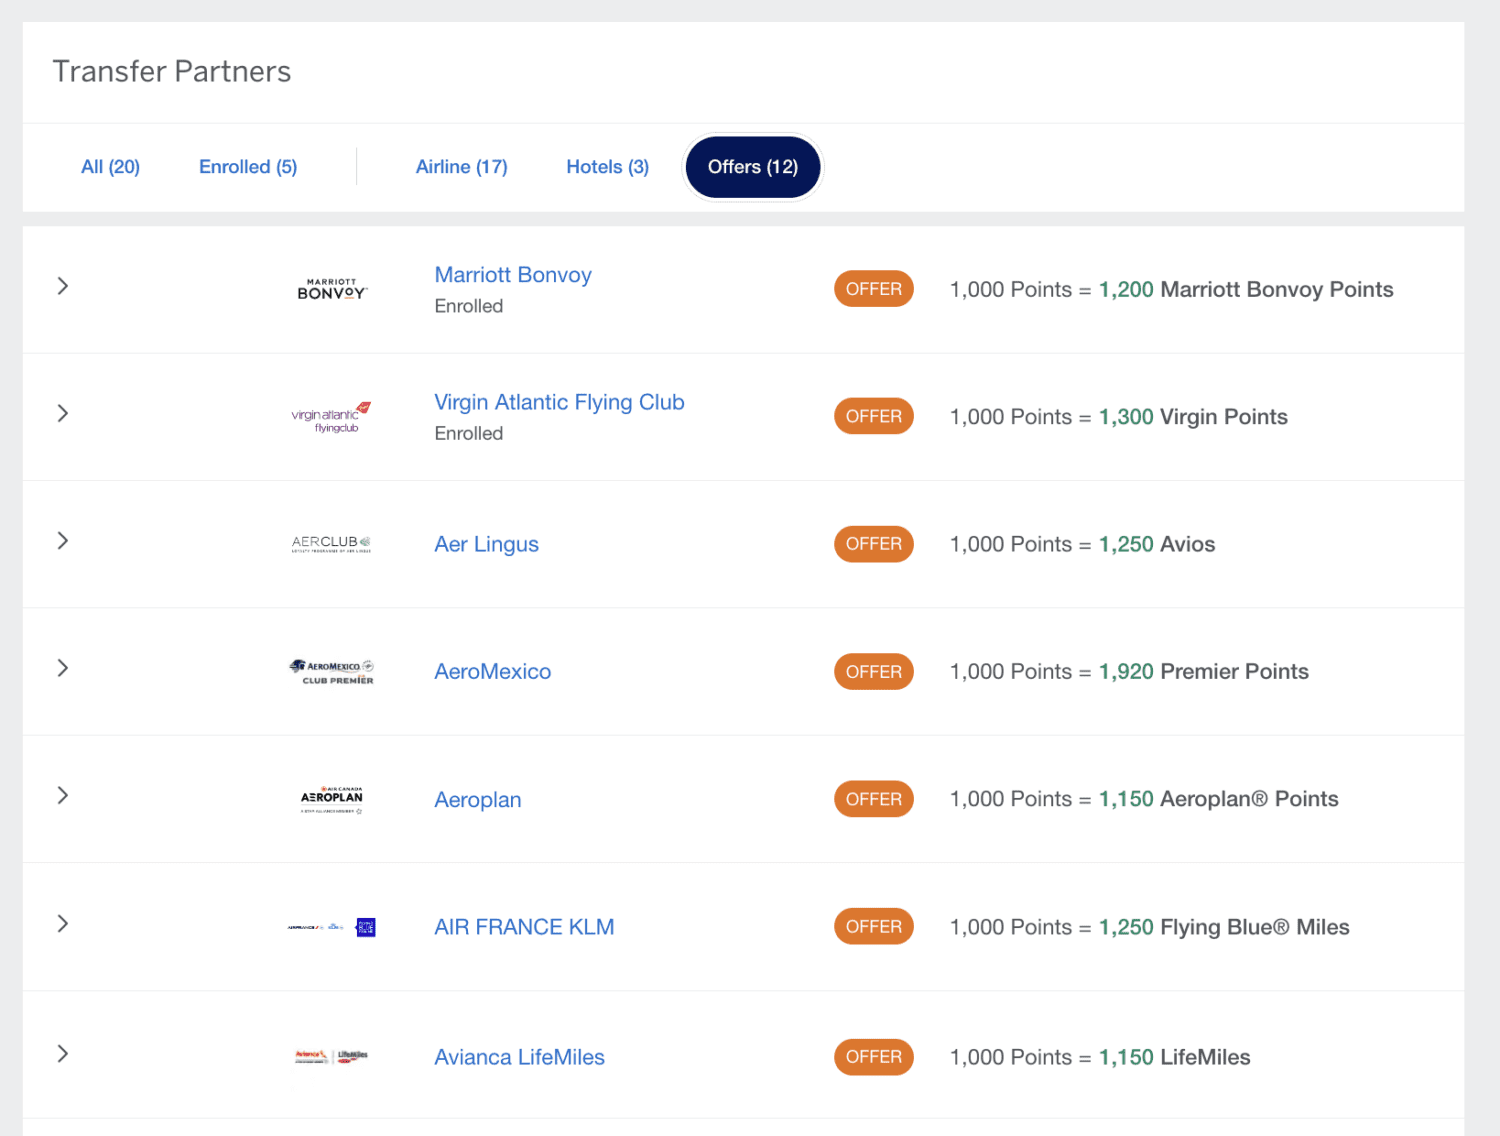
Task: Click the 1,200 Marriott Bonvoy Points rate
Action: click(1246, 289)
